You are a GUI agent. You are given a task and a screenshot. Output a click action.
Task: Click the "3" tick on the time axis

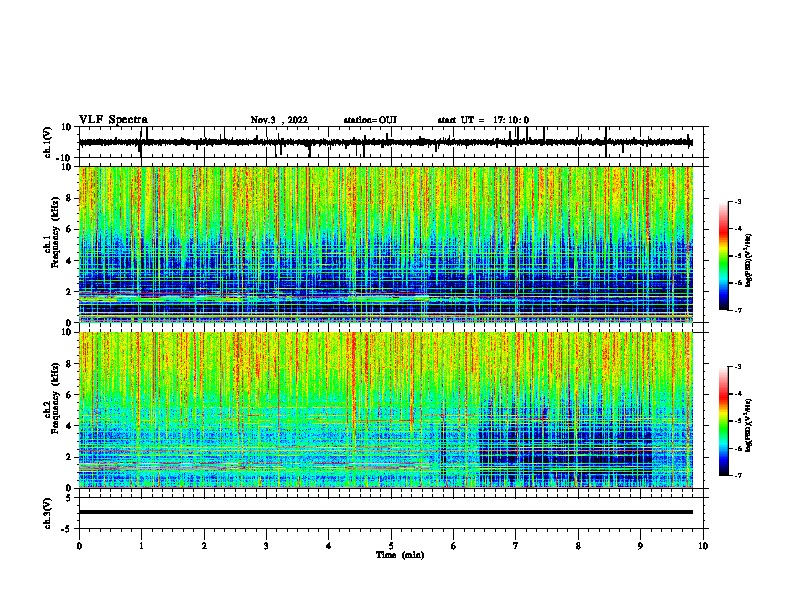266,546
